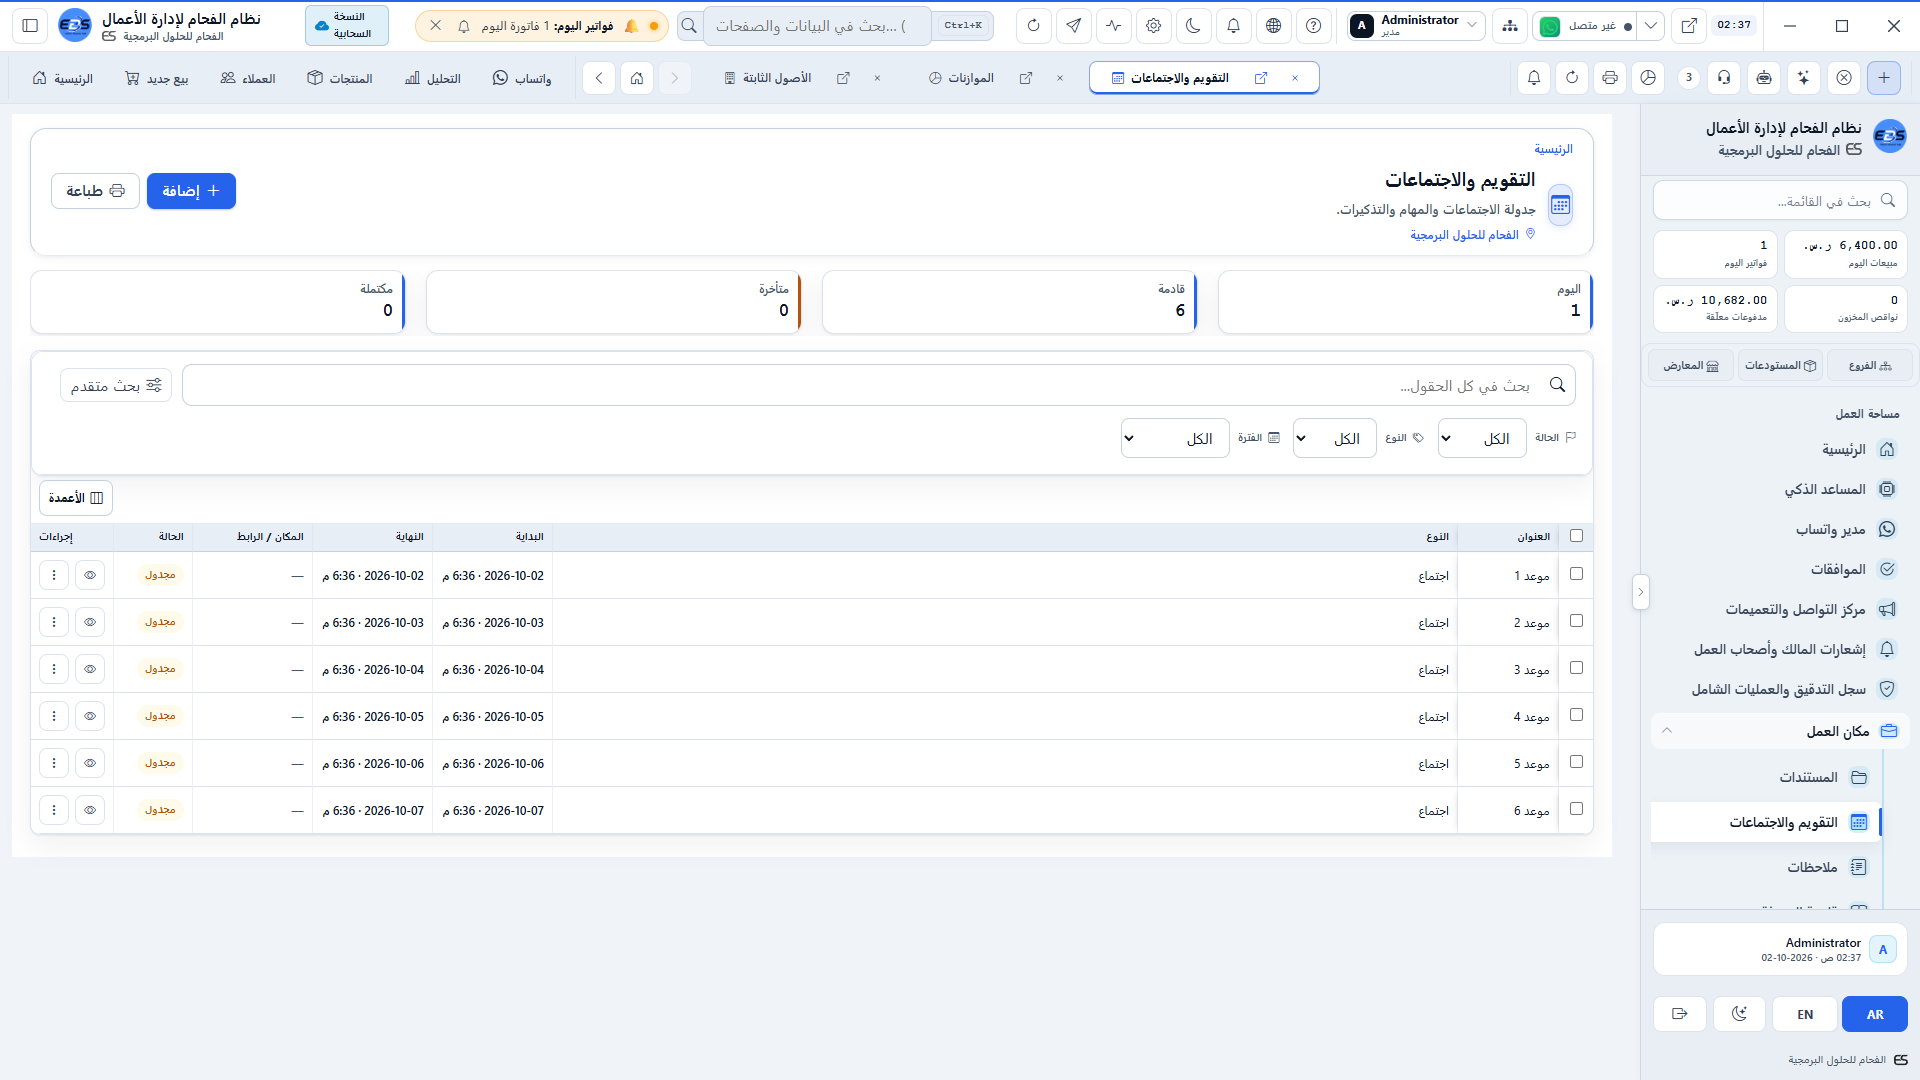Select all rows with header checkbox

click(x=1577, y=536)
